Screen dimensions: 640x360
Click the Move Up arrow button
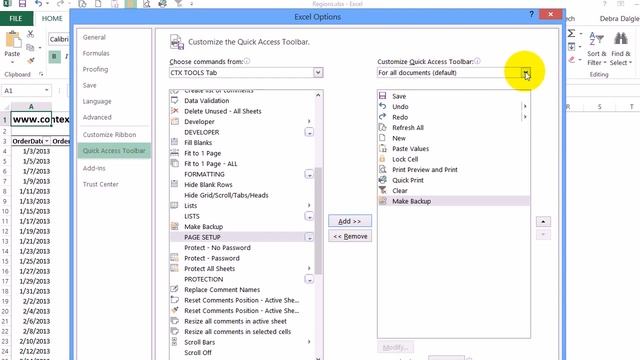(x=543, y=222)
